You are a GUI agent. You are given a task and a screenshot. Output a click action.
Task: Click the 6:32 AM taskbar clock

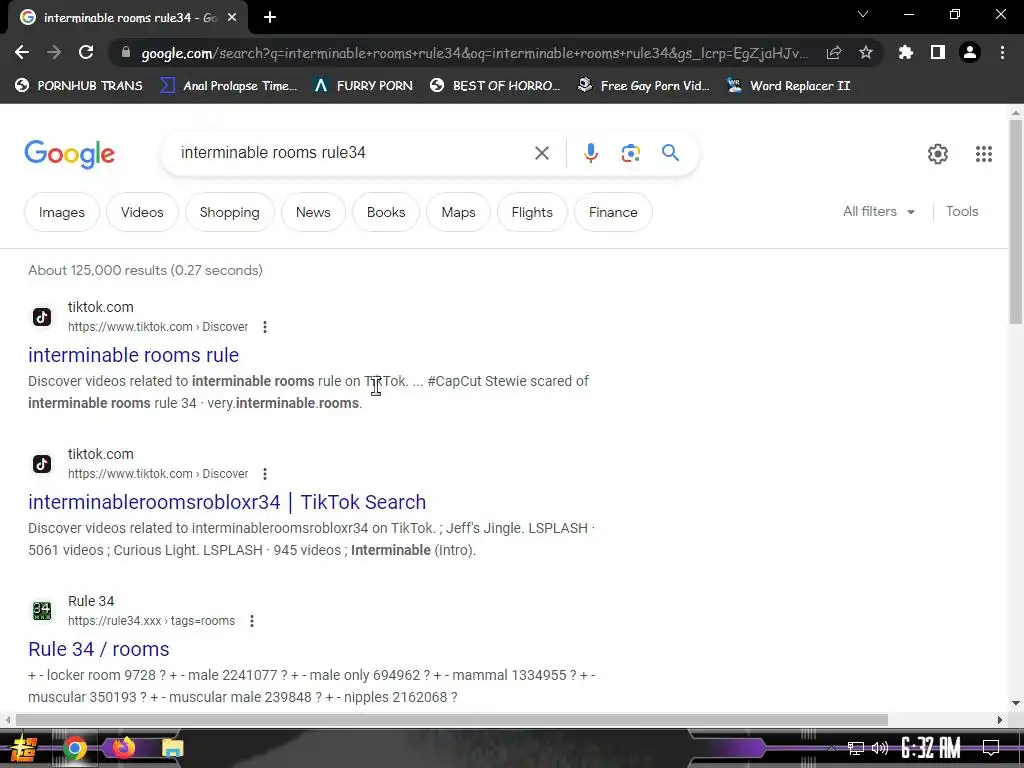tap(931, 748)
